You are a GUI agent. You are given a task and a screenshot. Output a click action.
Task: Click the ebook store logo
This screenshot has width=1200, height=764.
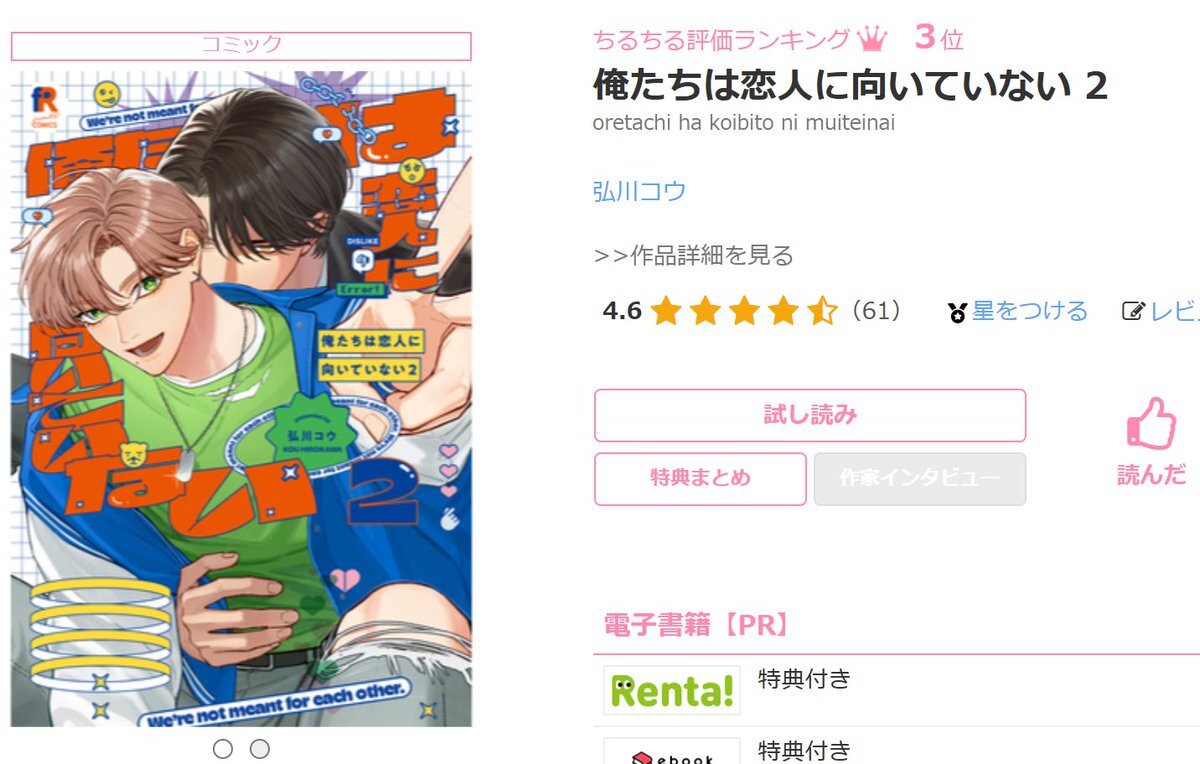pyautogui.click(x=672, y=752)
